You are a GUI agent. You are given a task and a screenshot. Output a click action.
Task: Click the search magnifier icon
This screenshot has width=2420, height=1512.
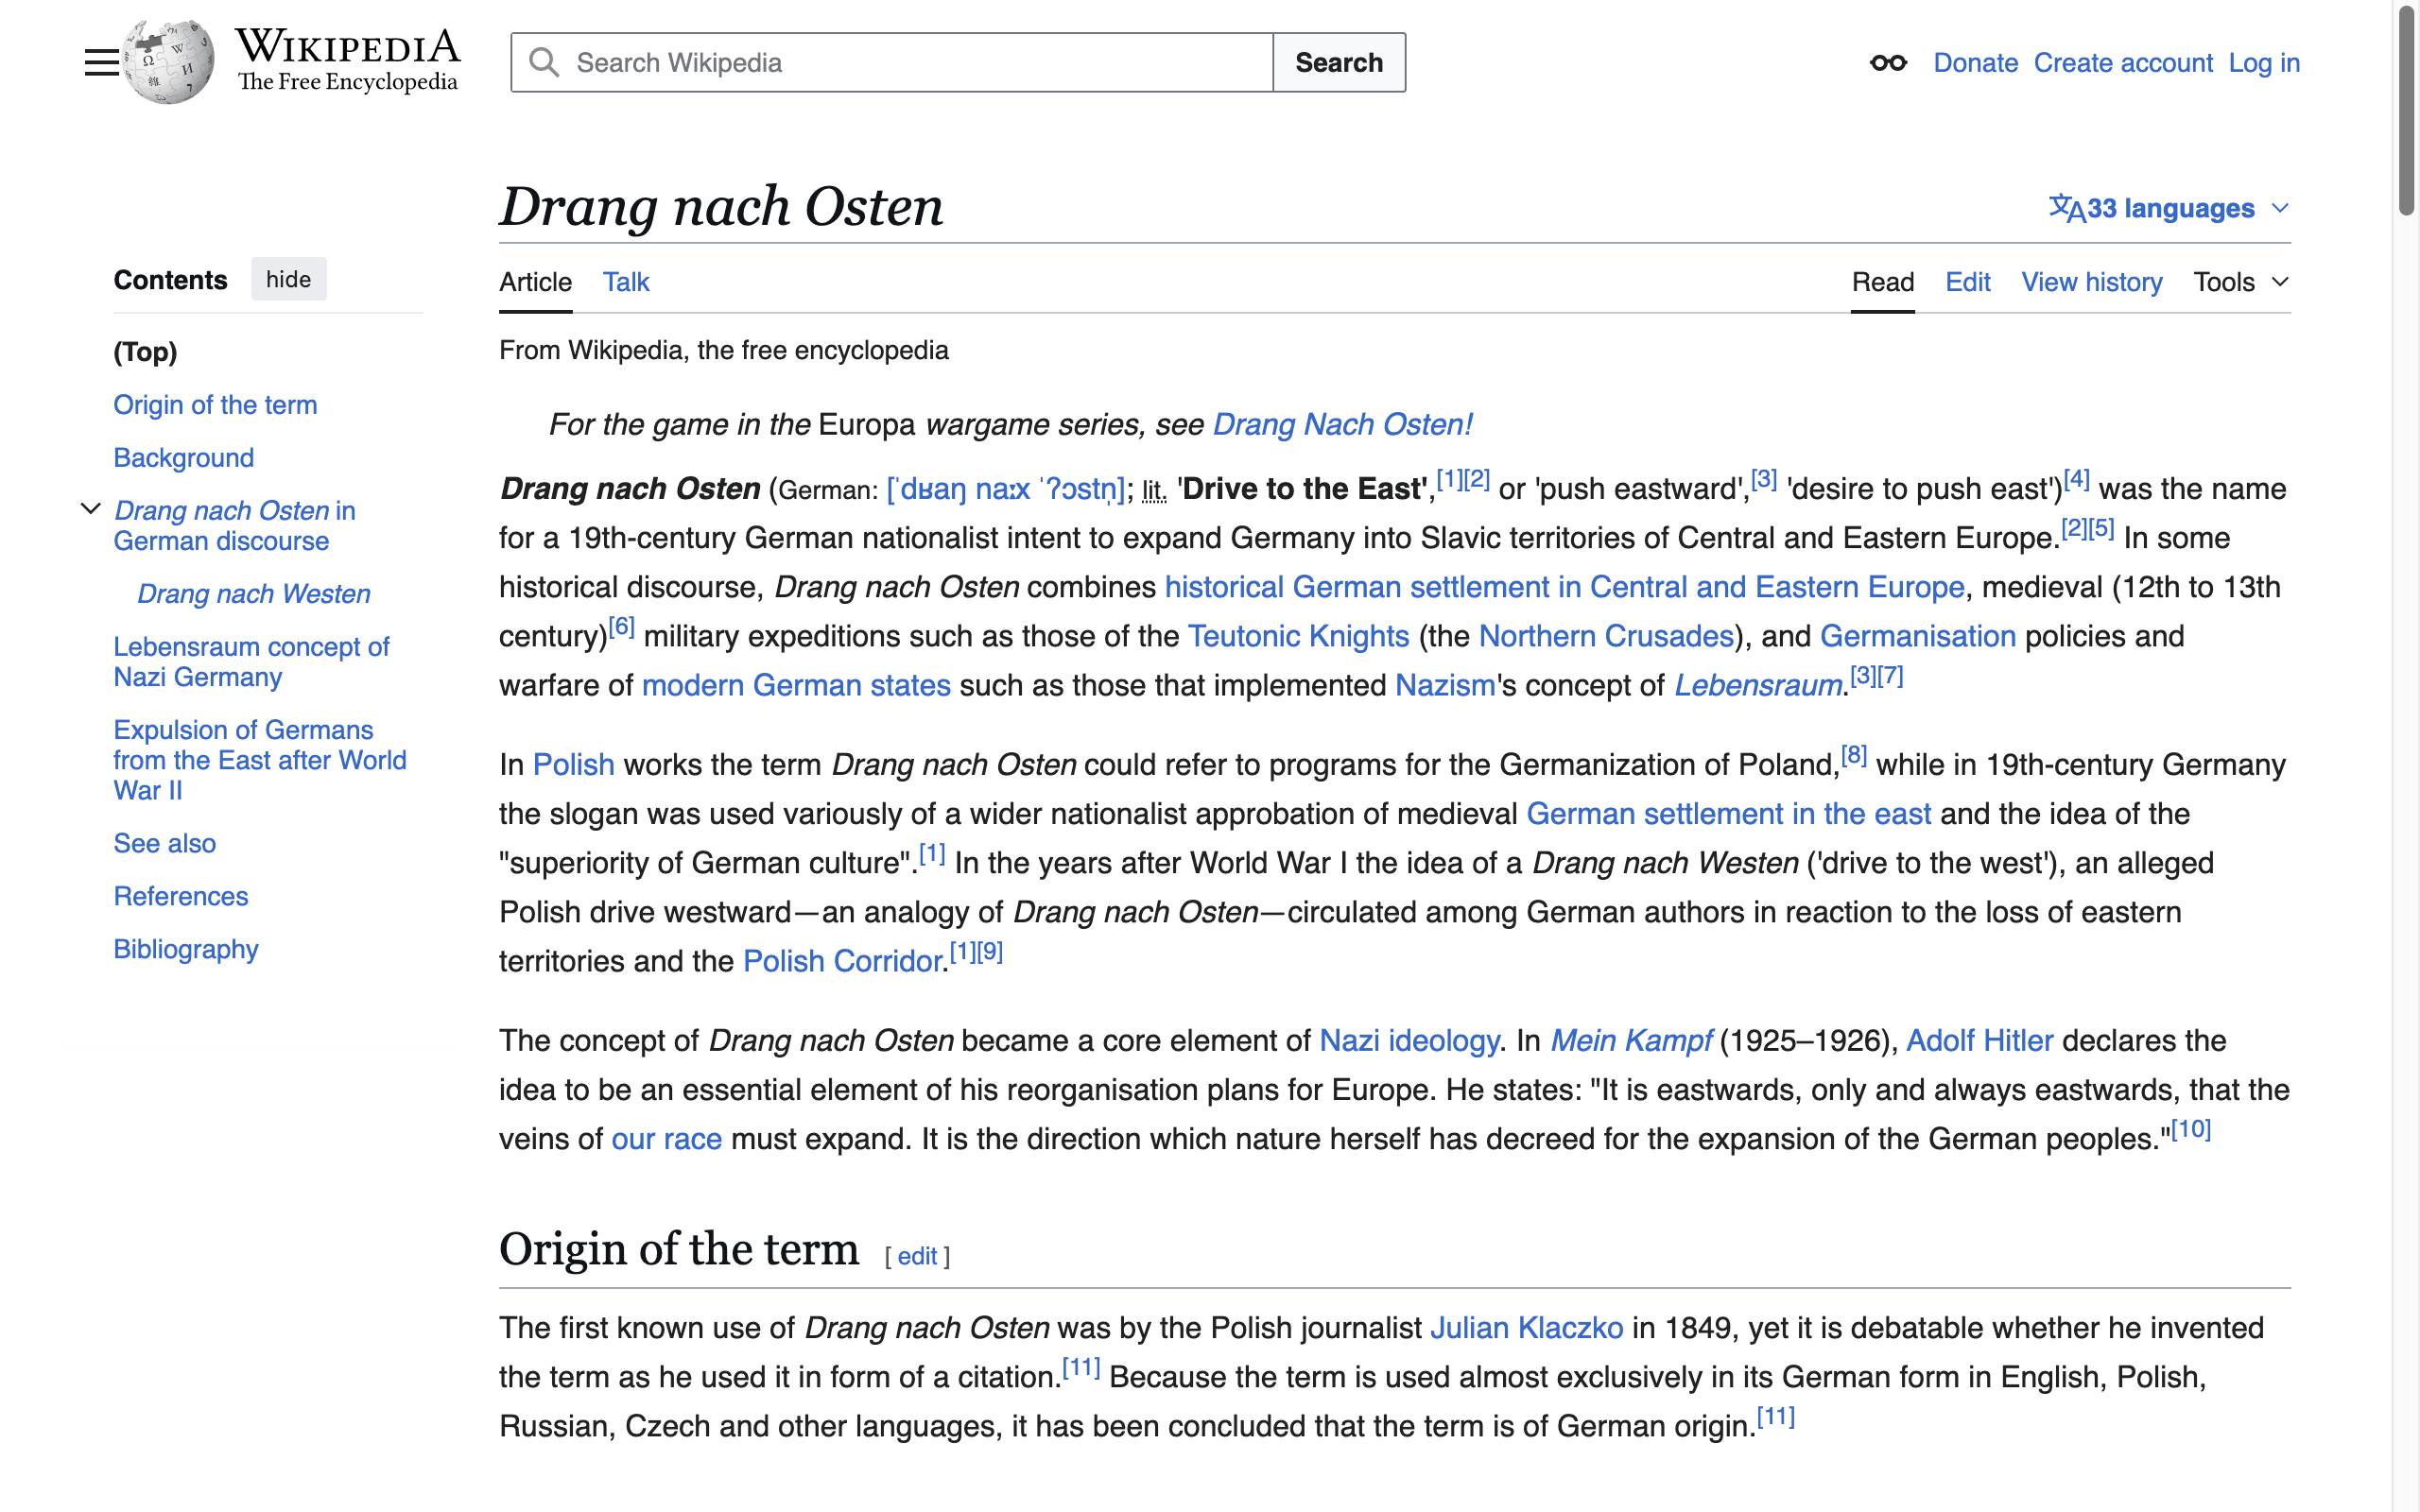click(544, 63)
